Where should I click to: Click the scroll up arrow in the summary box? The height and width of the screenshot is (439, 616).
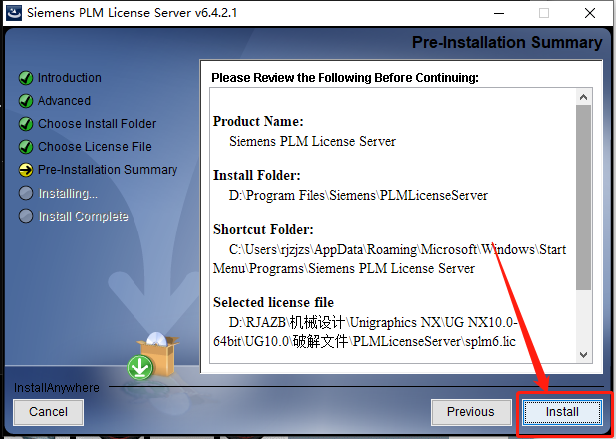(x=583, y=97)
